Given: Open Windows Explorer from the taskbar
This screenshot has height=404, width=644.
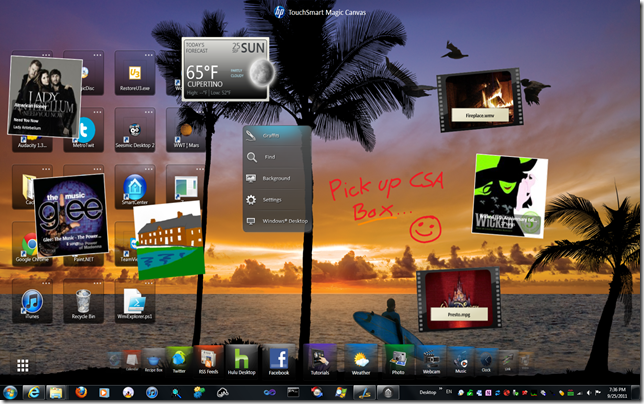Looking at the screenshot, I should coord(56,393).
